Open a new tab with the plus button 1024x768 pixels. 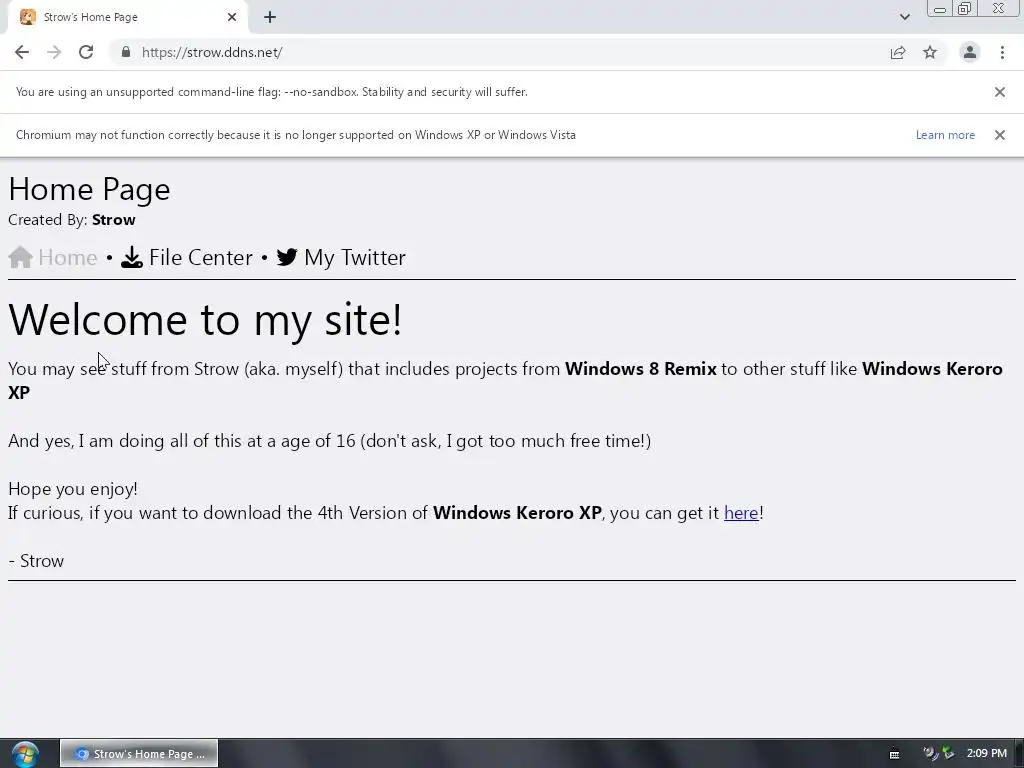coord(270,17)
